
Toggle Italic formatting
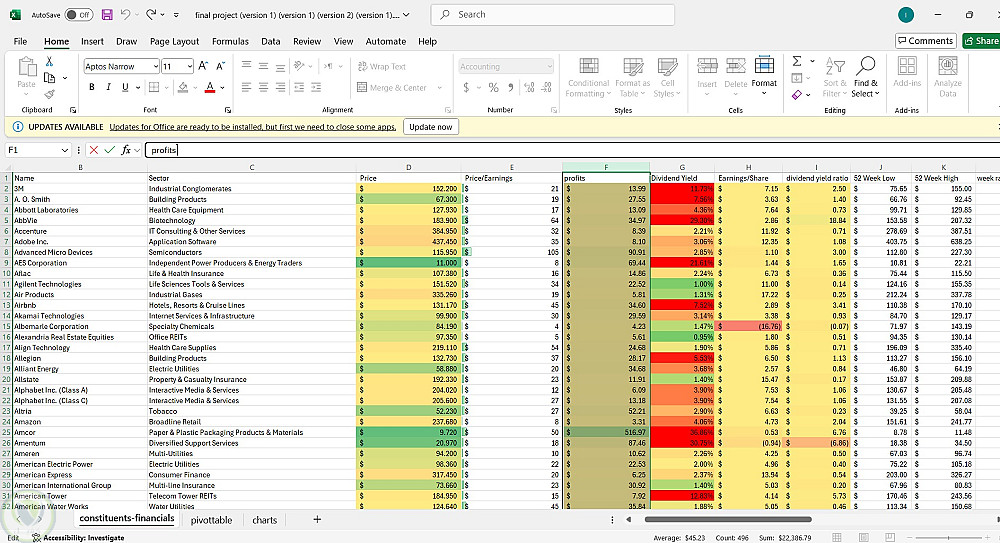pos(108,87)
